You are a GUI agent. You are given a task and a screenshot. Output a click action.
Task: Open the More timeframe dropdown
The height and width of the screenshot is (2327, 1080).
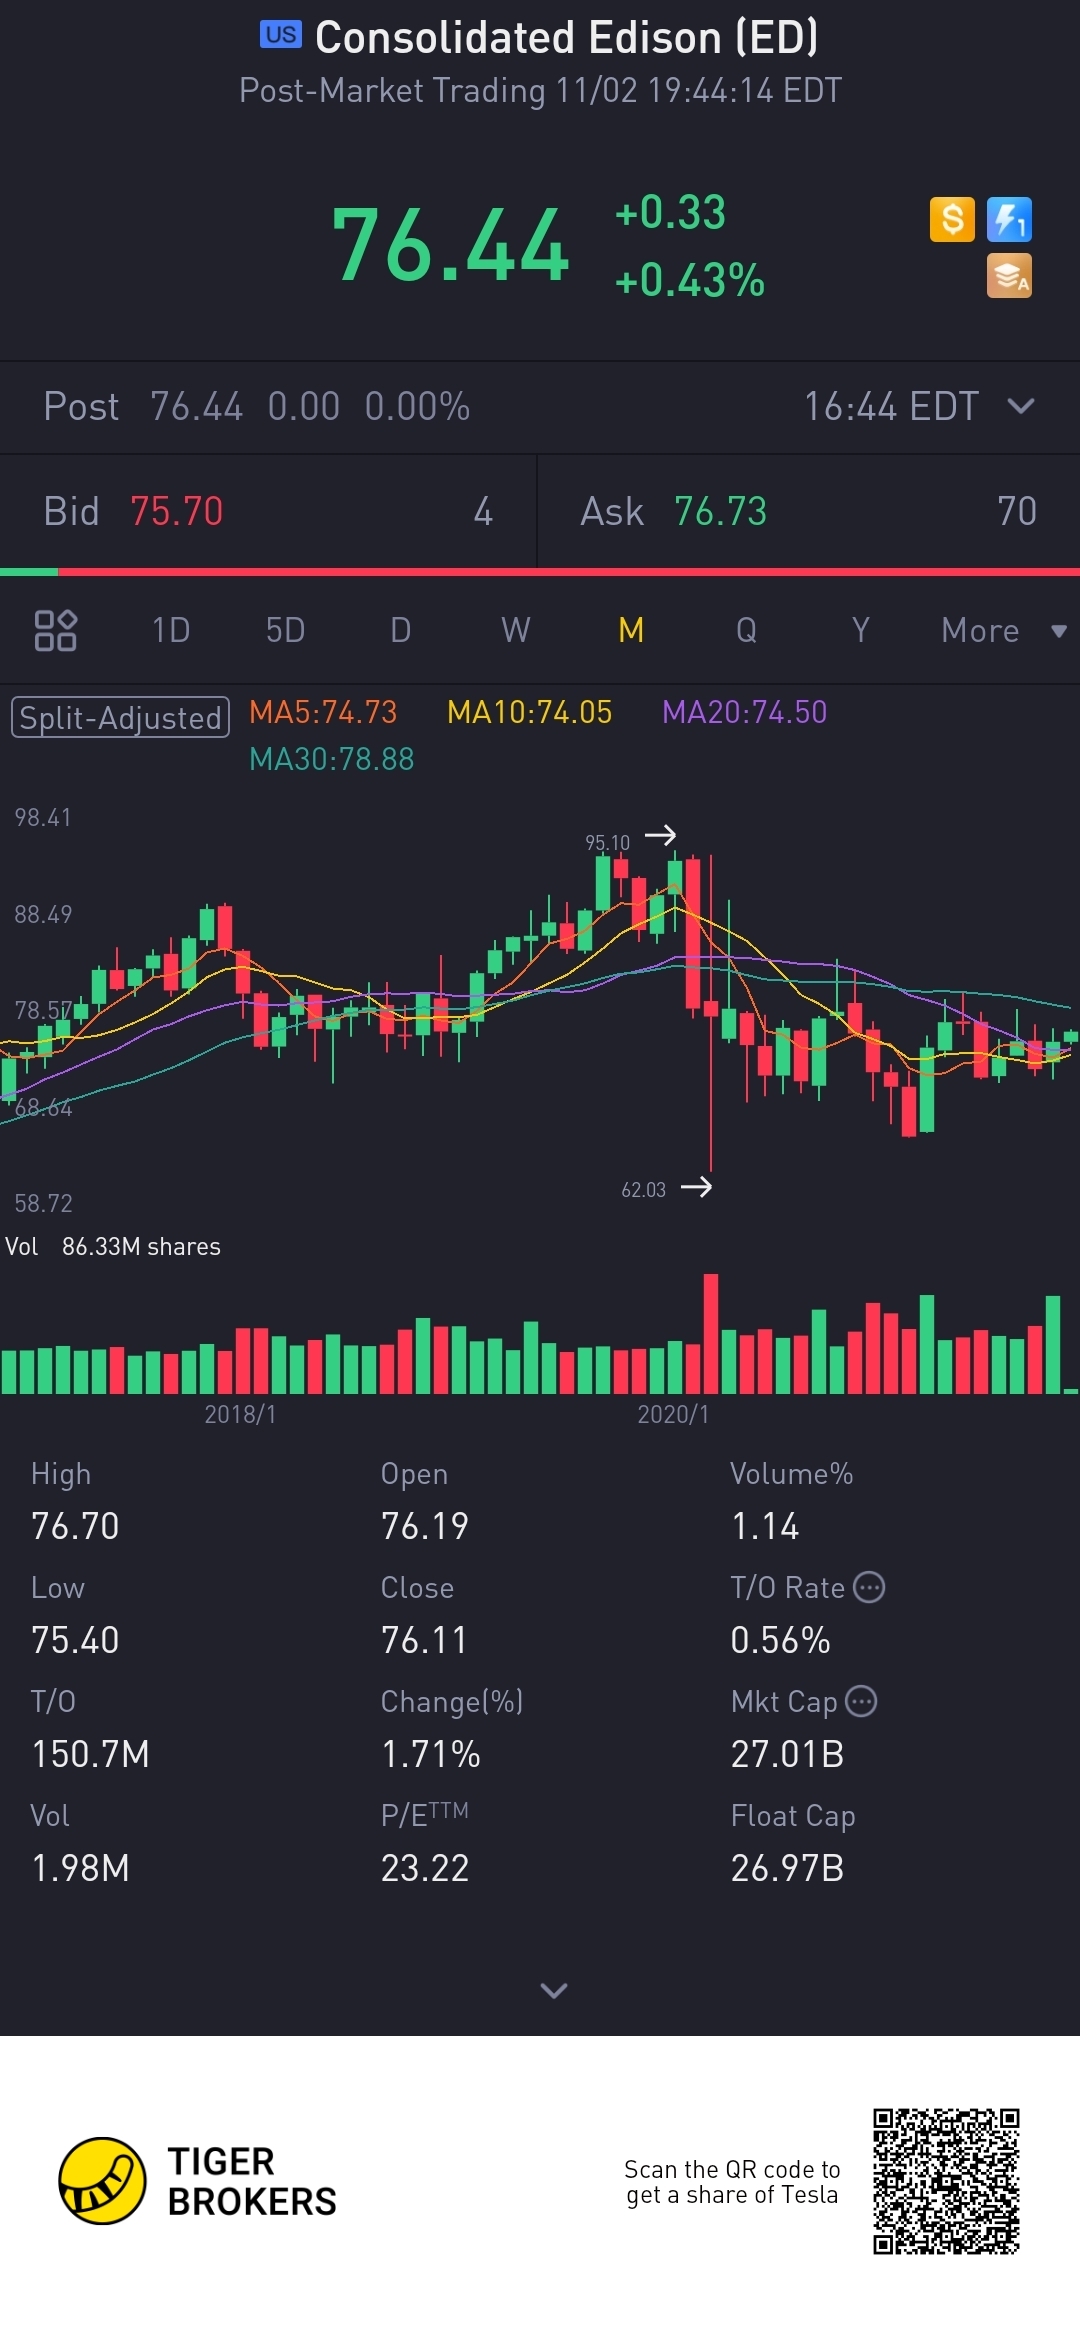(x=1003, y=630)
